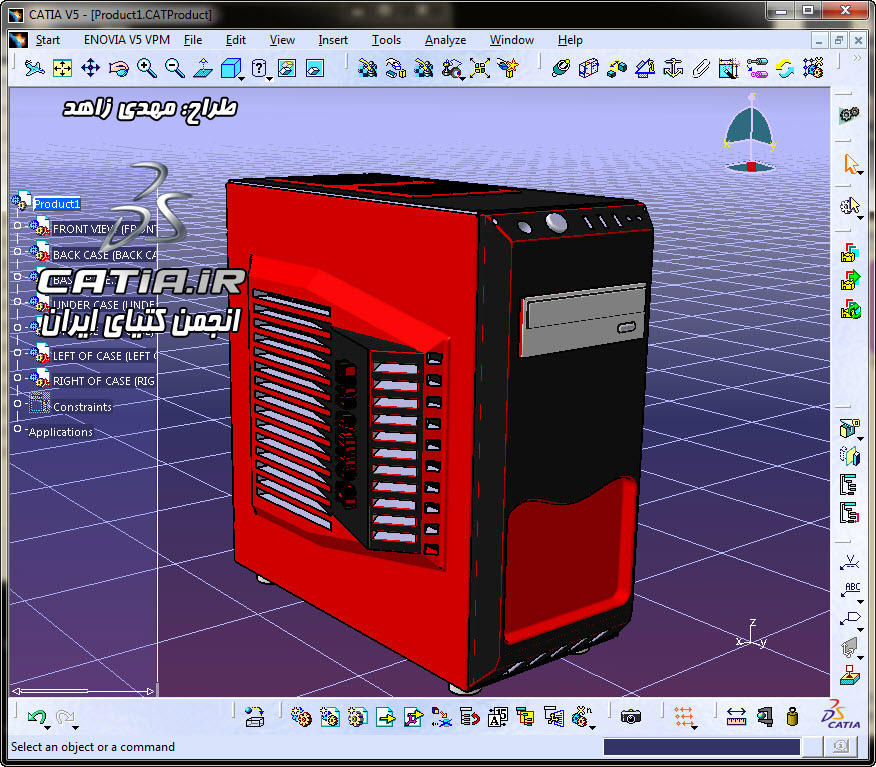Open the Help menu

(x=570, y=40)
